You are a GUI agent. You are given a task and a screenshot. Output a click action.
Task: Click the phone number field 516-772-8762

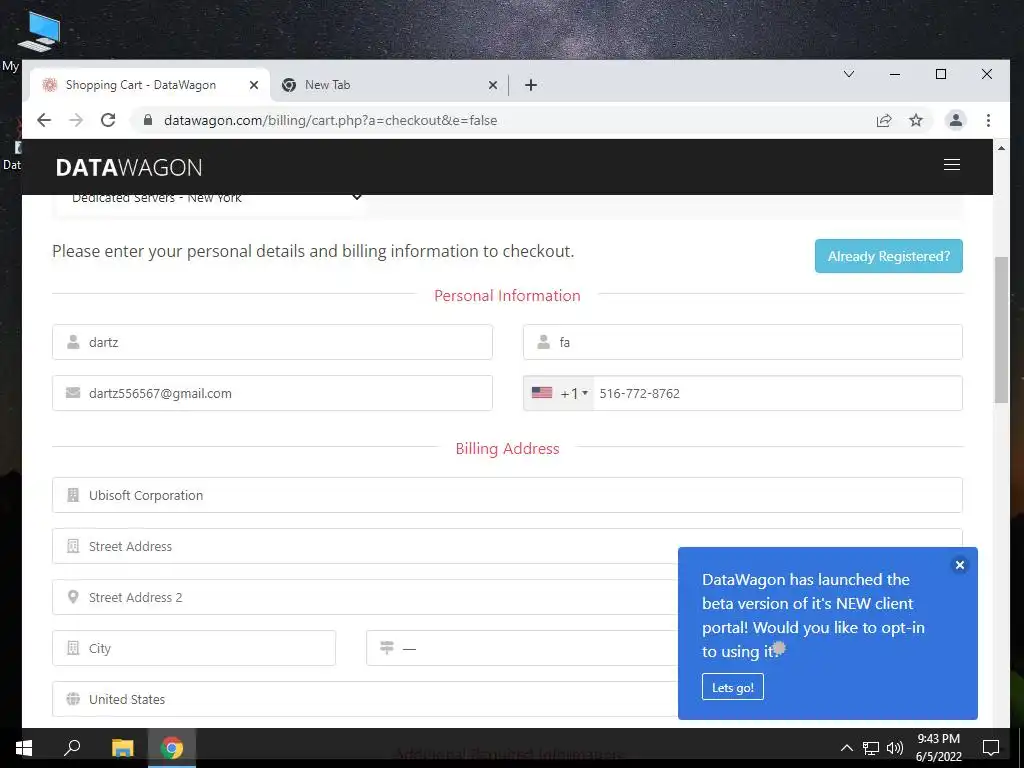point(777,393)
